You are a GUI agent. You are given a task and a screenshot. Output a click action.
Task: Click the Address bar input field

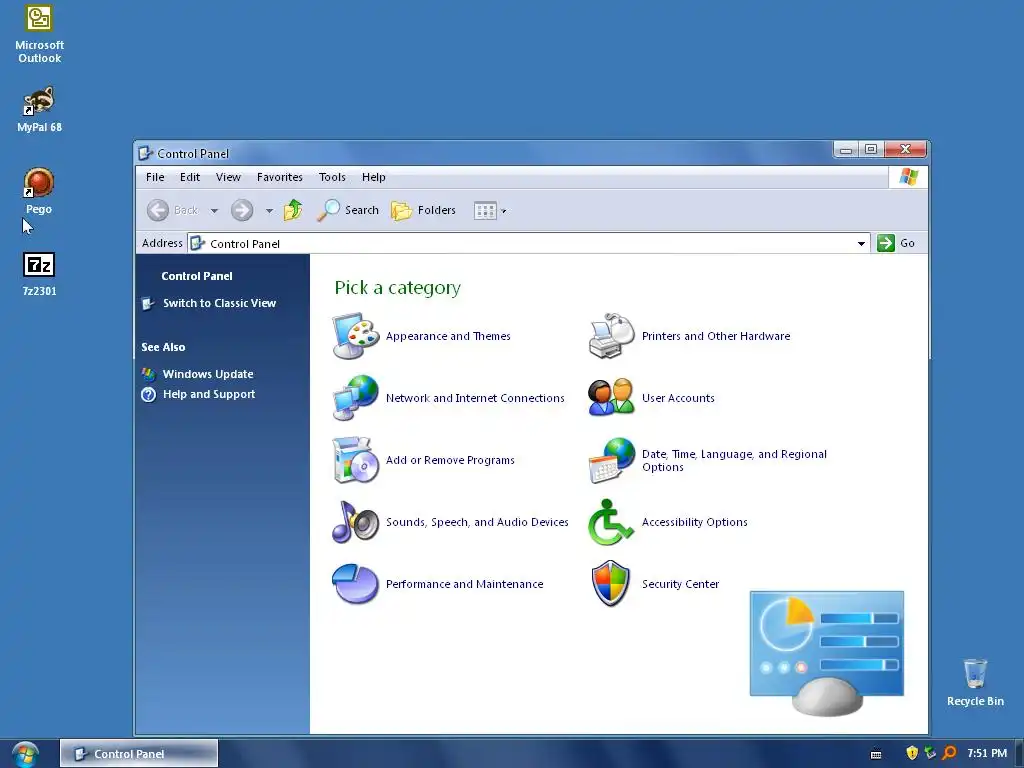(528, 244)
